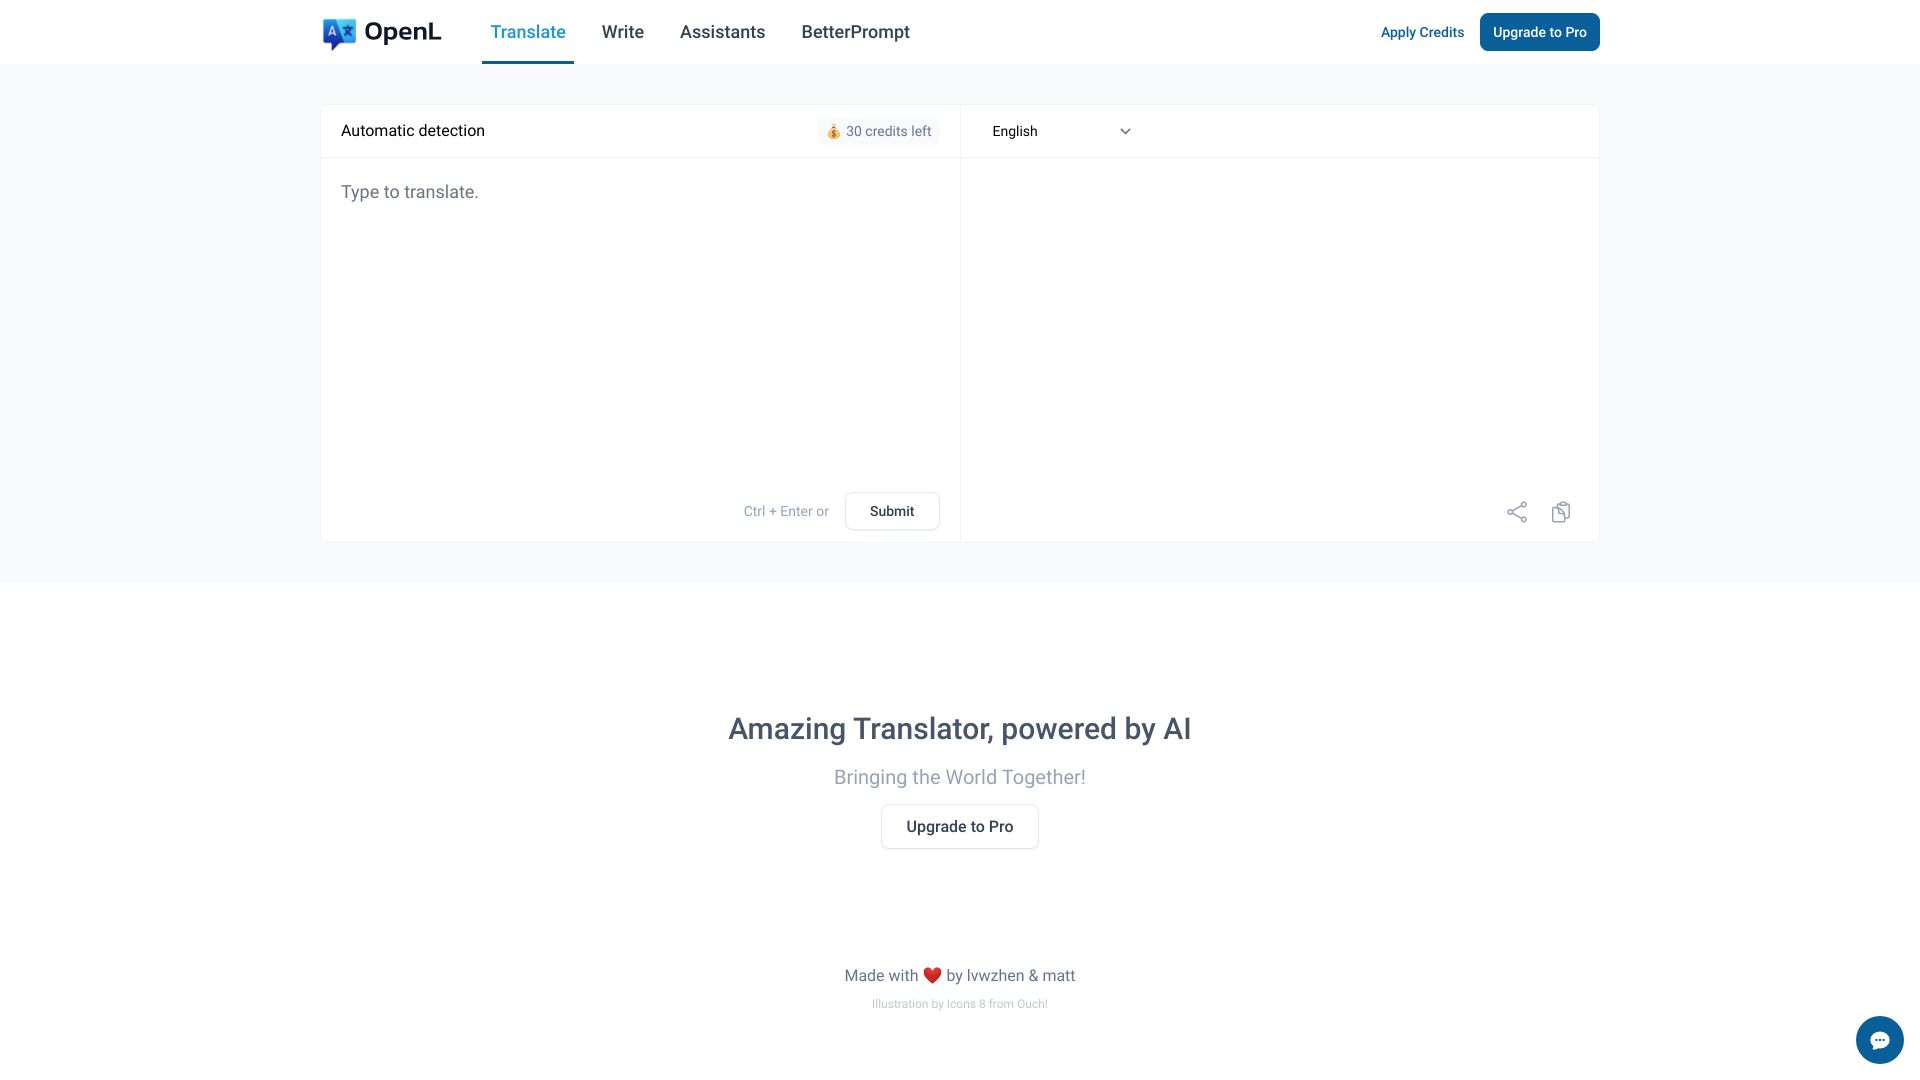The width and height of the screenshot is (1920, 1080).
Task: Click the chat bubble support icon
Action: point(1879,1039)
